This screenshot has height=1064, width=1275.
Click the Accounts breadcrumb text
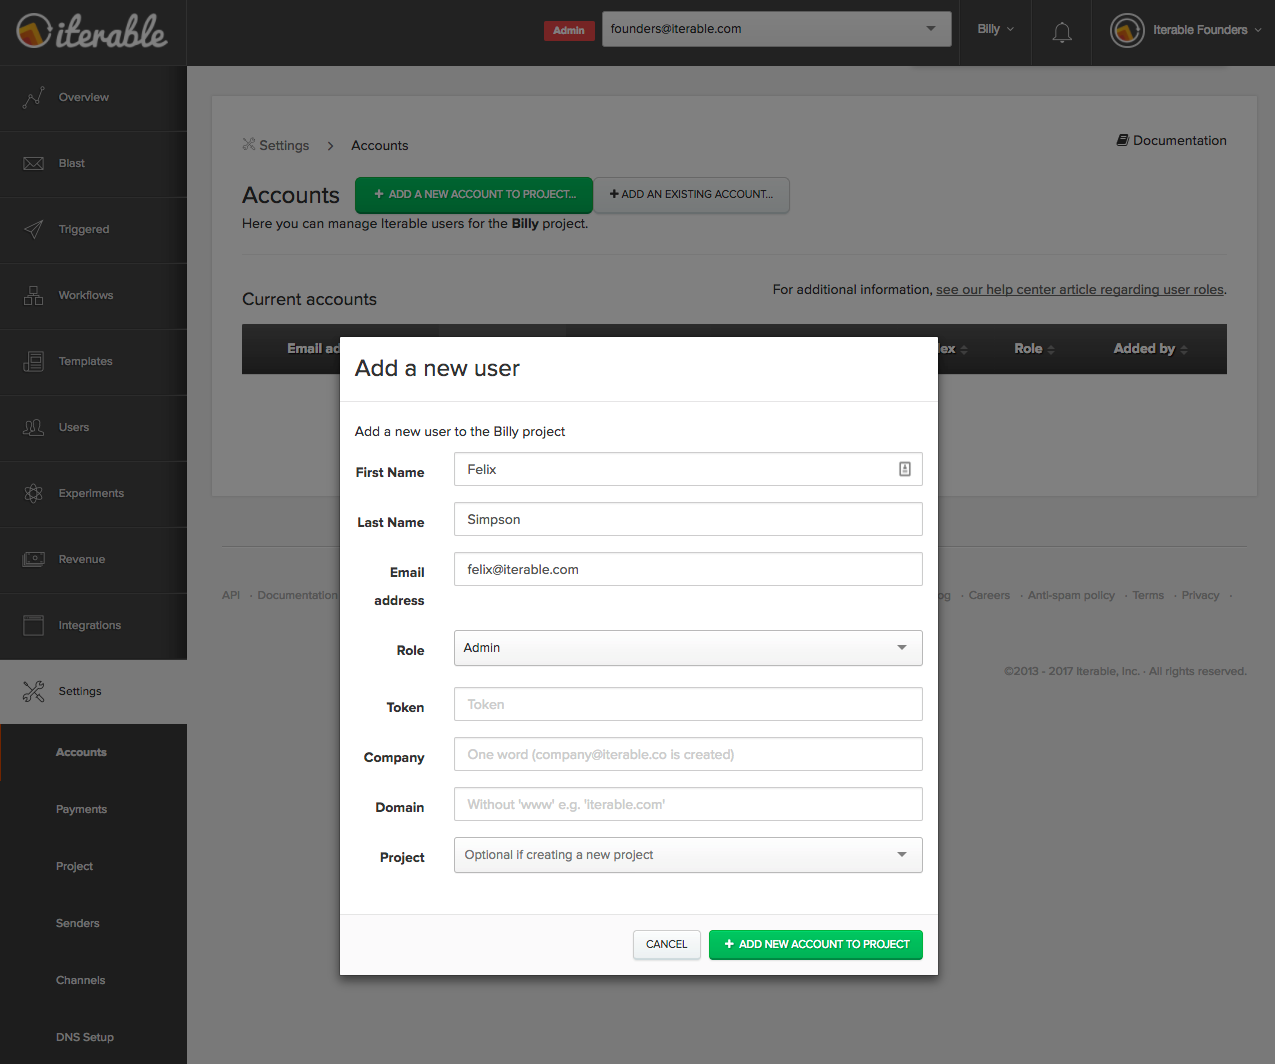point(380,145)
